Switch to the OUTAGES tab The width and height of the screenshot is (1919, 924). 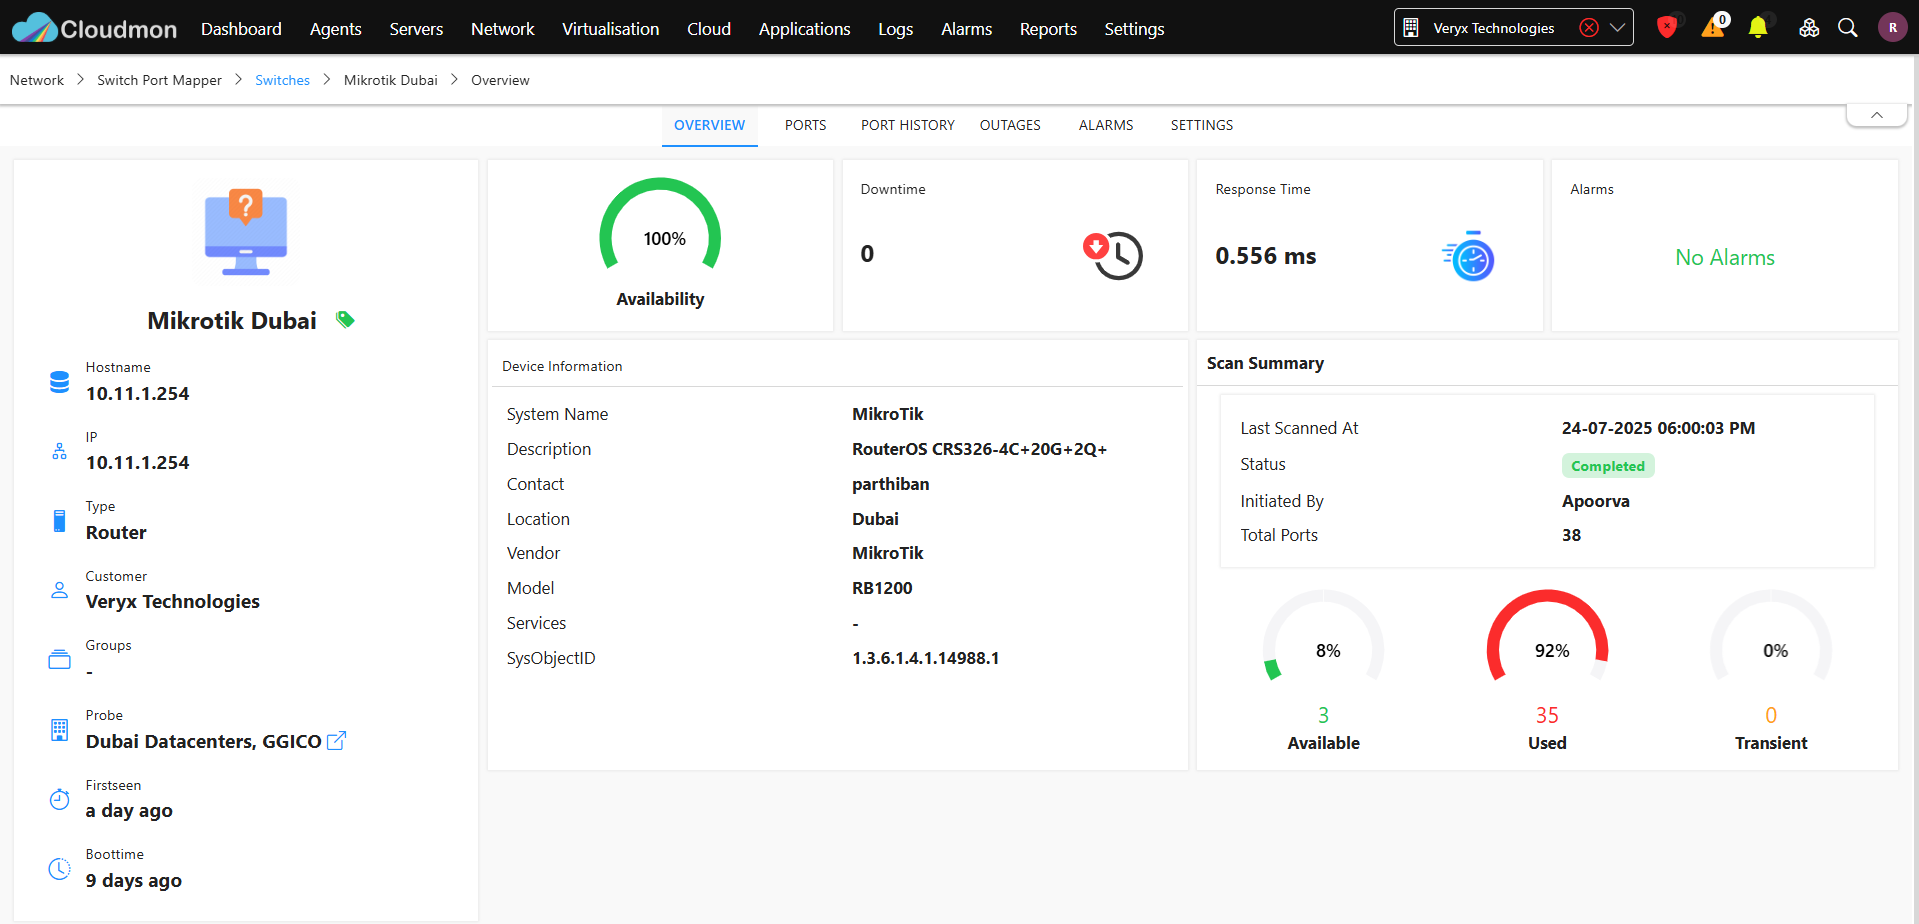click(x=1010, y=125)
